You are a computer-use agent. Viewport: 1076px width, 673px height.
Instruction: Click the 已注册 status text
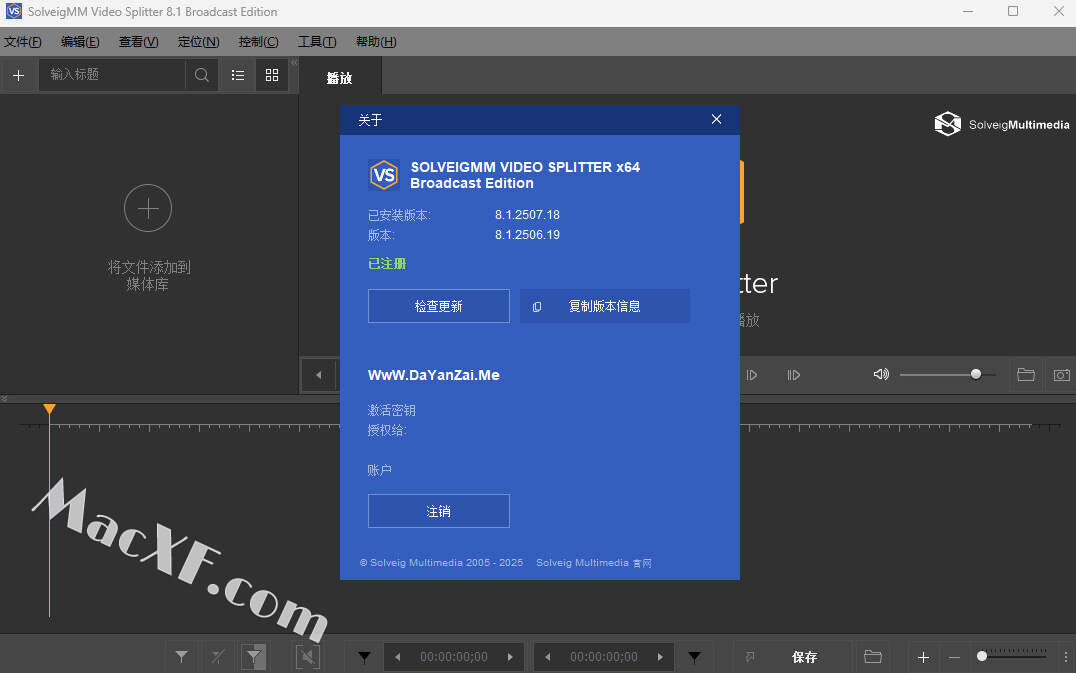387,263
